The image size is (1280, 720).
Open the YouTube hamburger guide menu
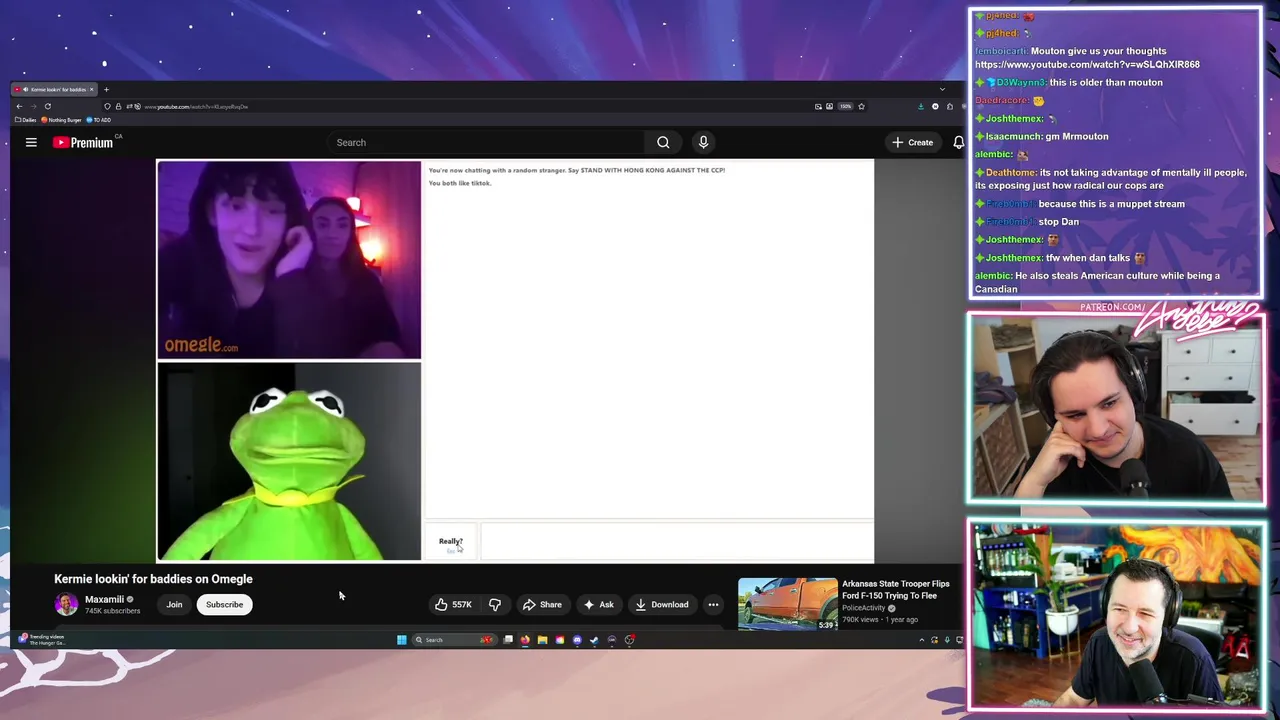[31, 142]
